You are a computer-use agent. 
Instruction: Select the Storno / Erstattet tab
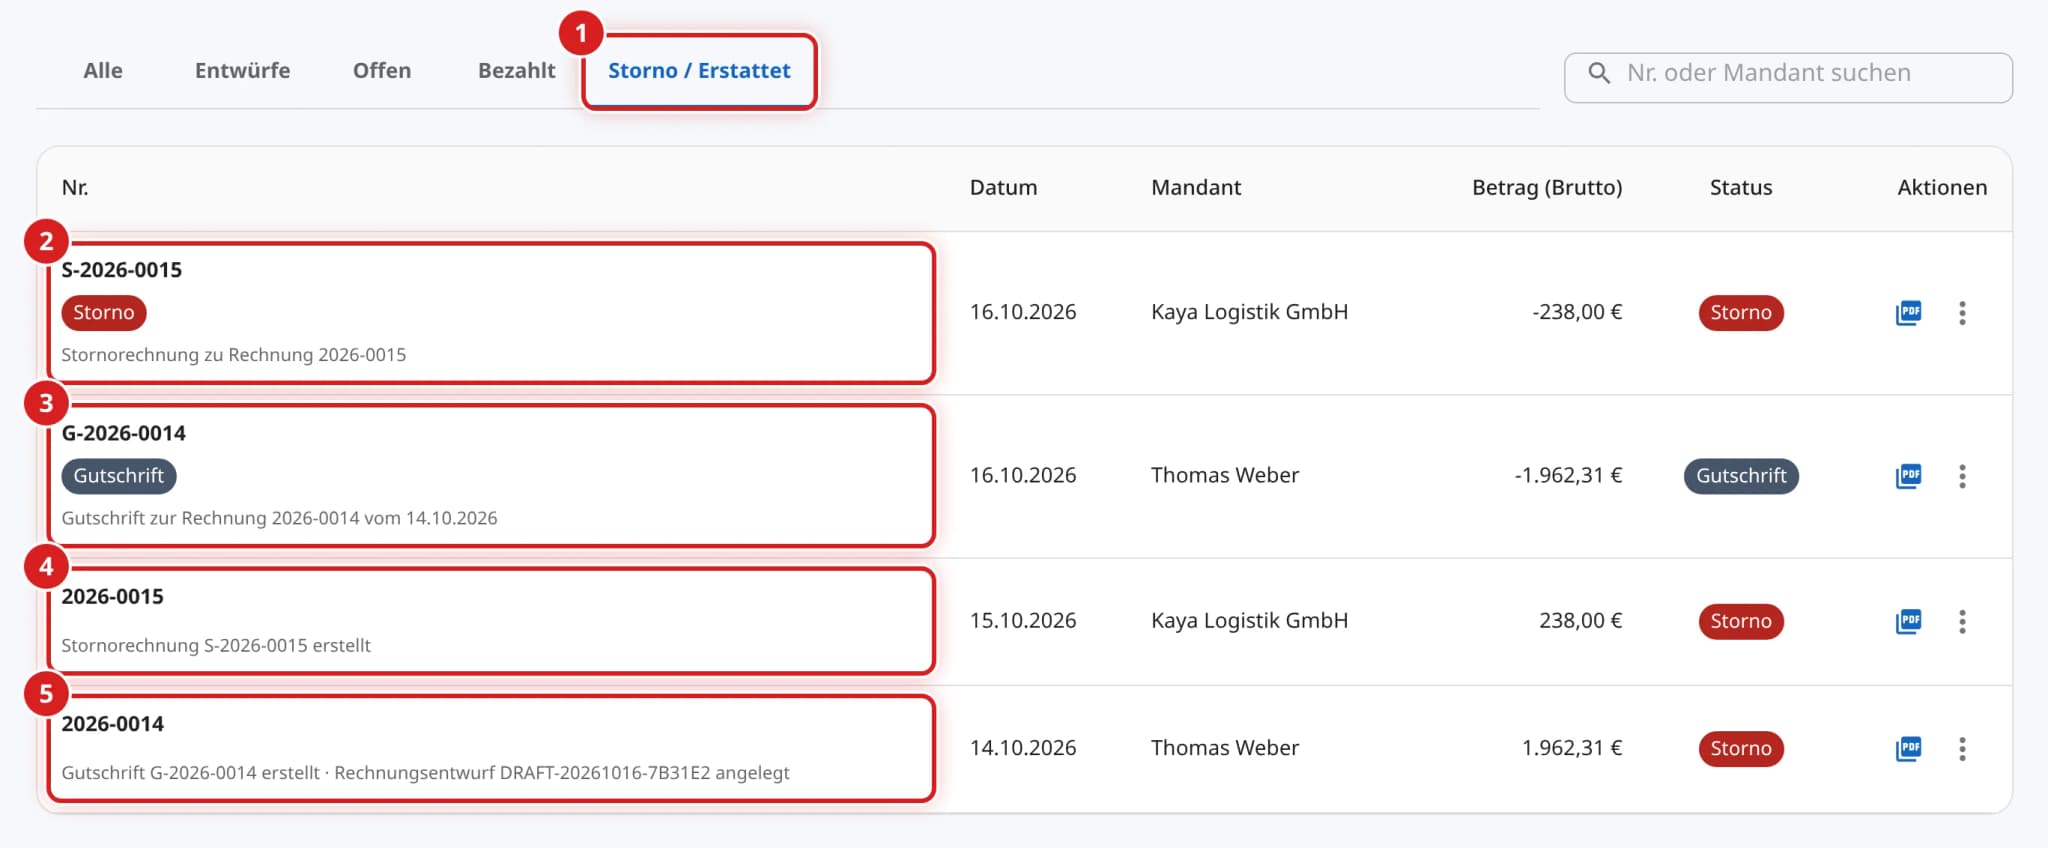(699, 71)
